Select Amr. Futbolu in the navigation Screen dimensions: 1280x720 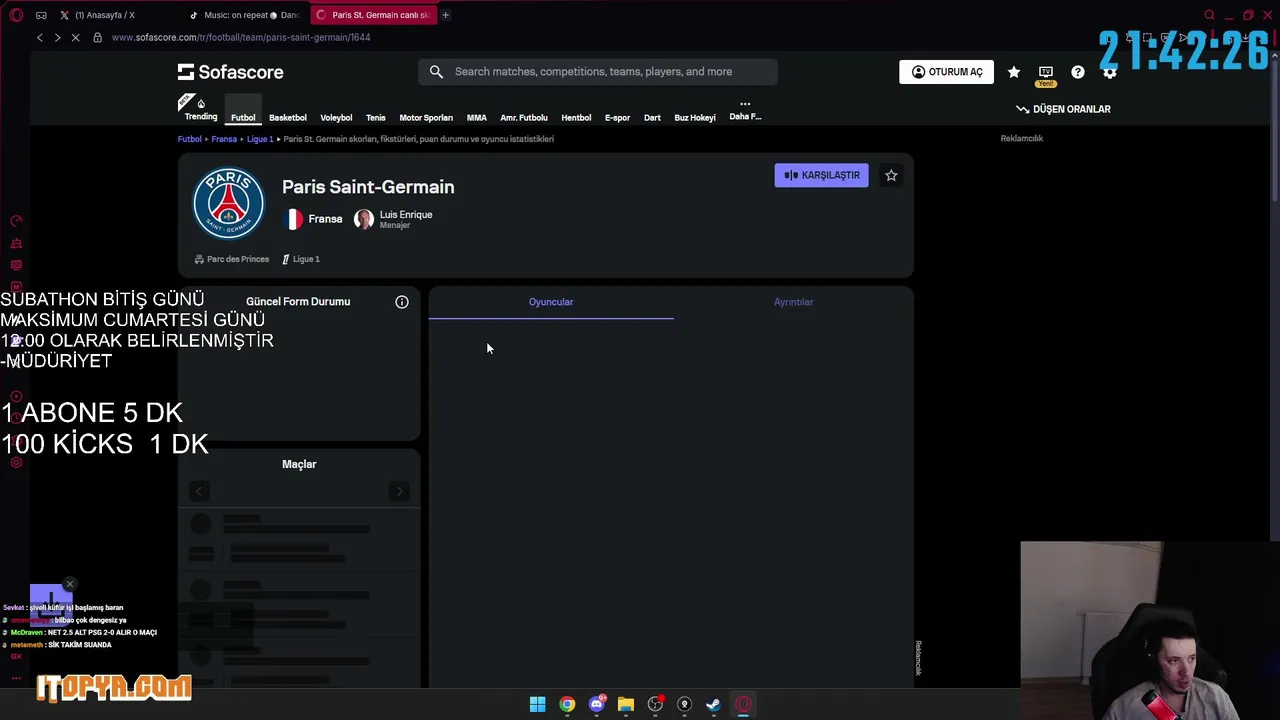[x=524, y=118]
